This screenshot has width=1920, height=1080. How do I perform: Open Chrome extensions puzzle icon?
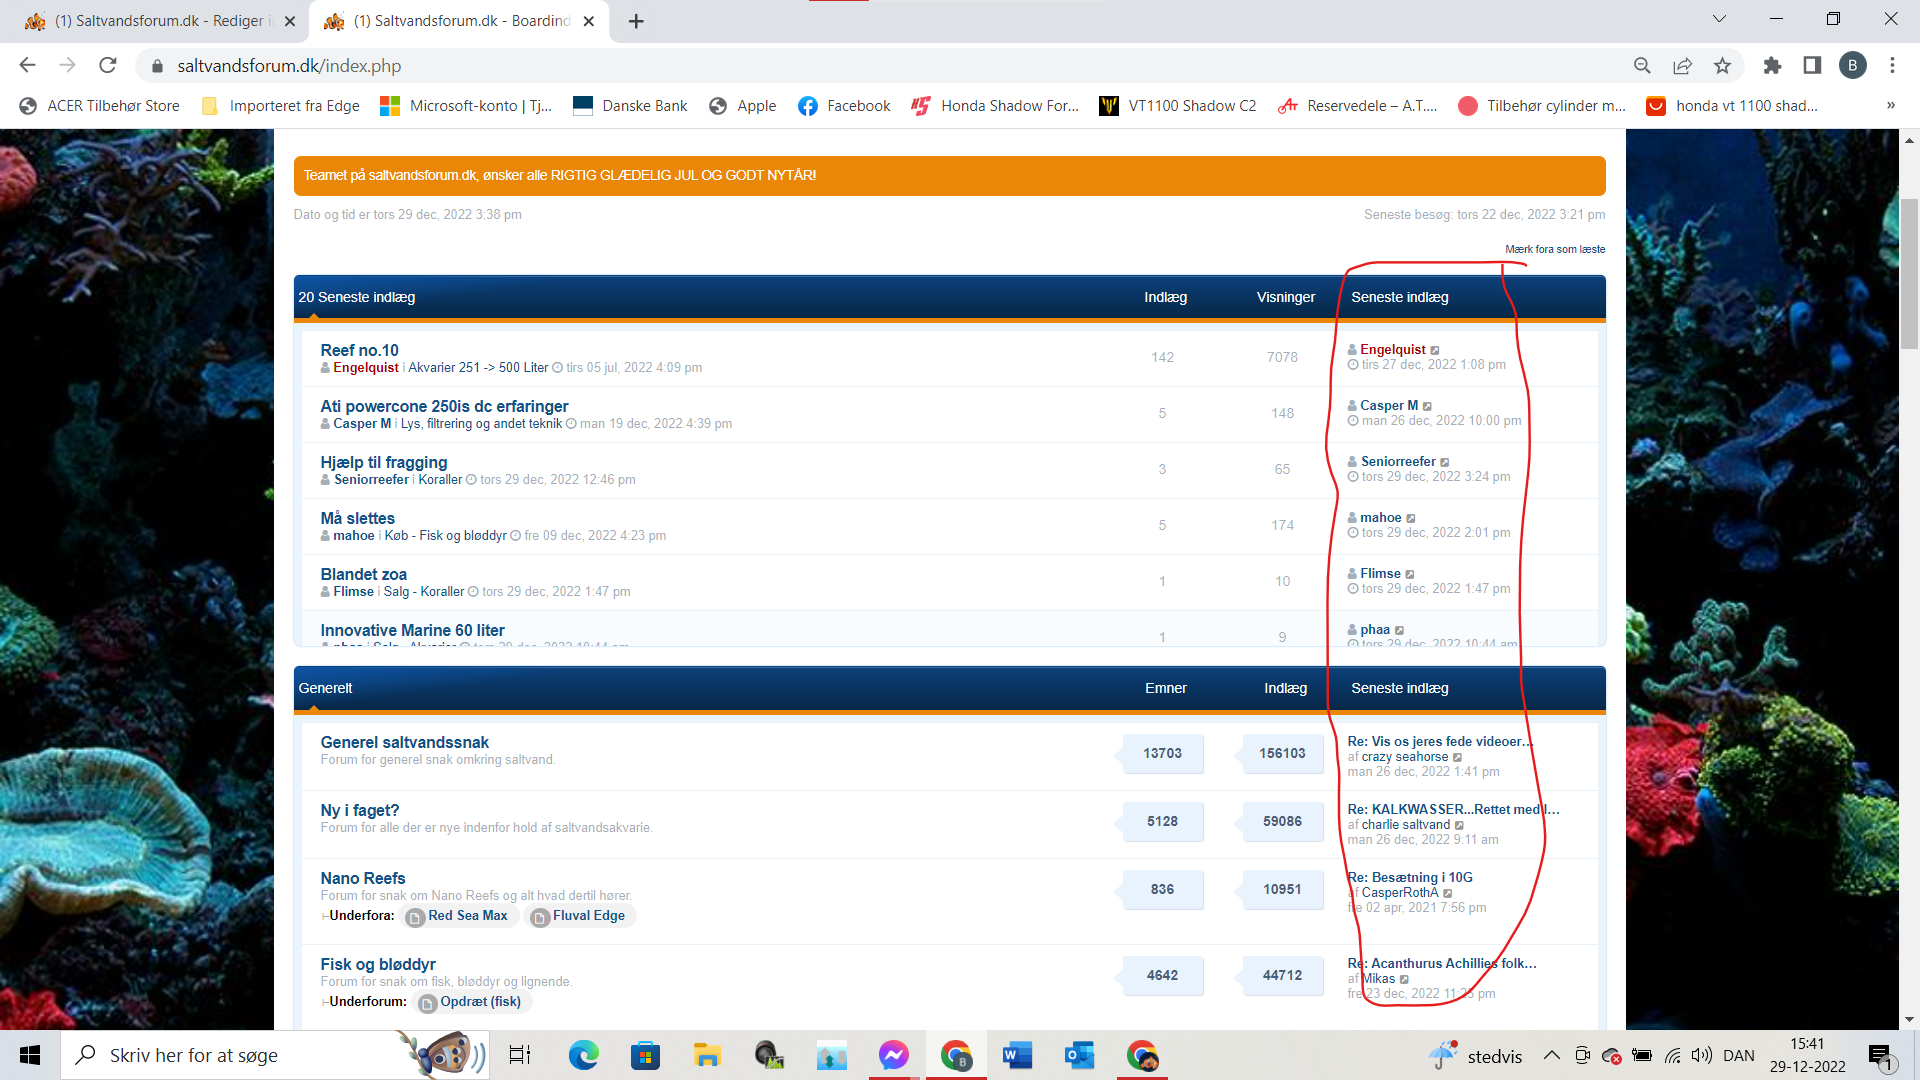(x=1772, y=65)
